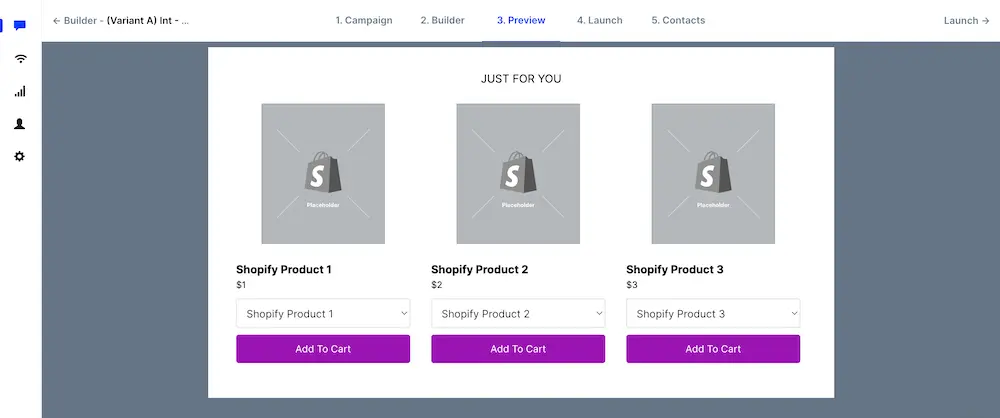Click the Launch arrow link at top right
Screen dimensions: 1000x418
[966, 20]
